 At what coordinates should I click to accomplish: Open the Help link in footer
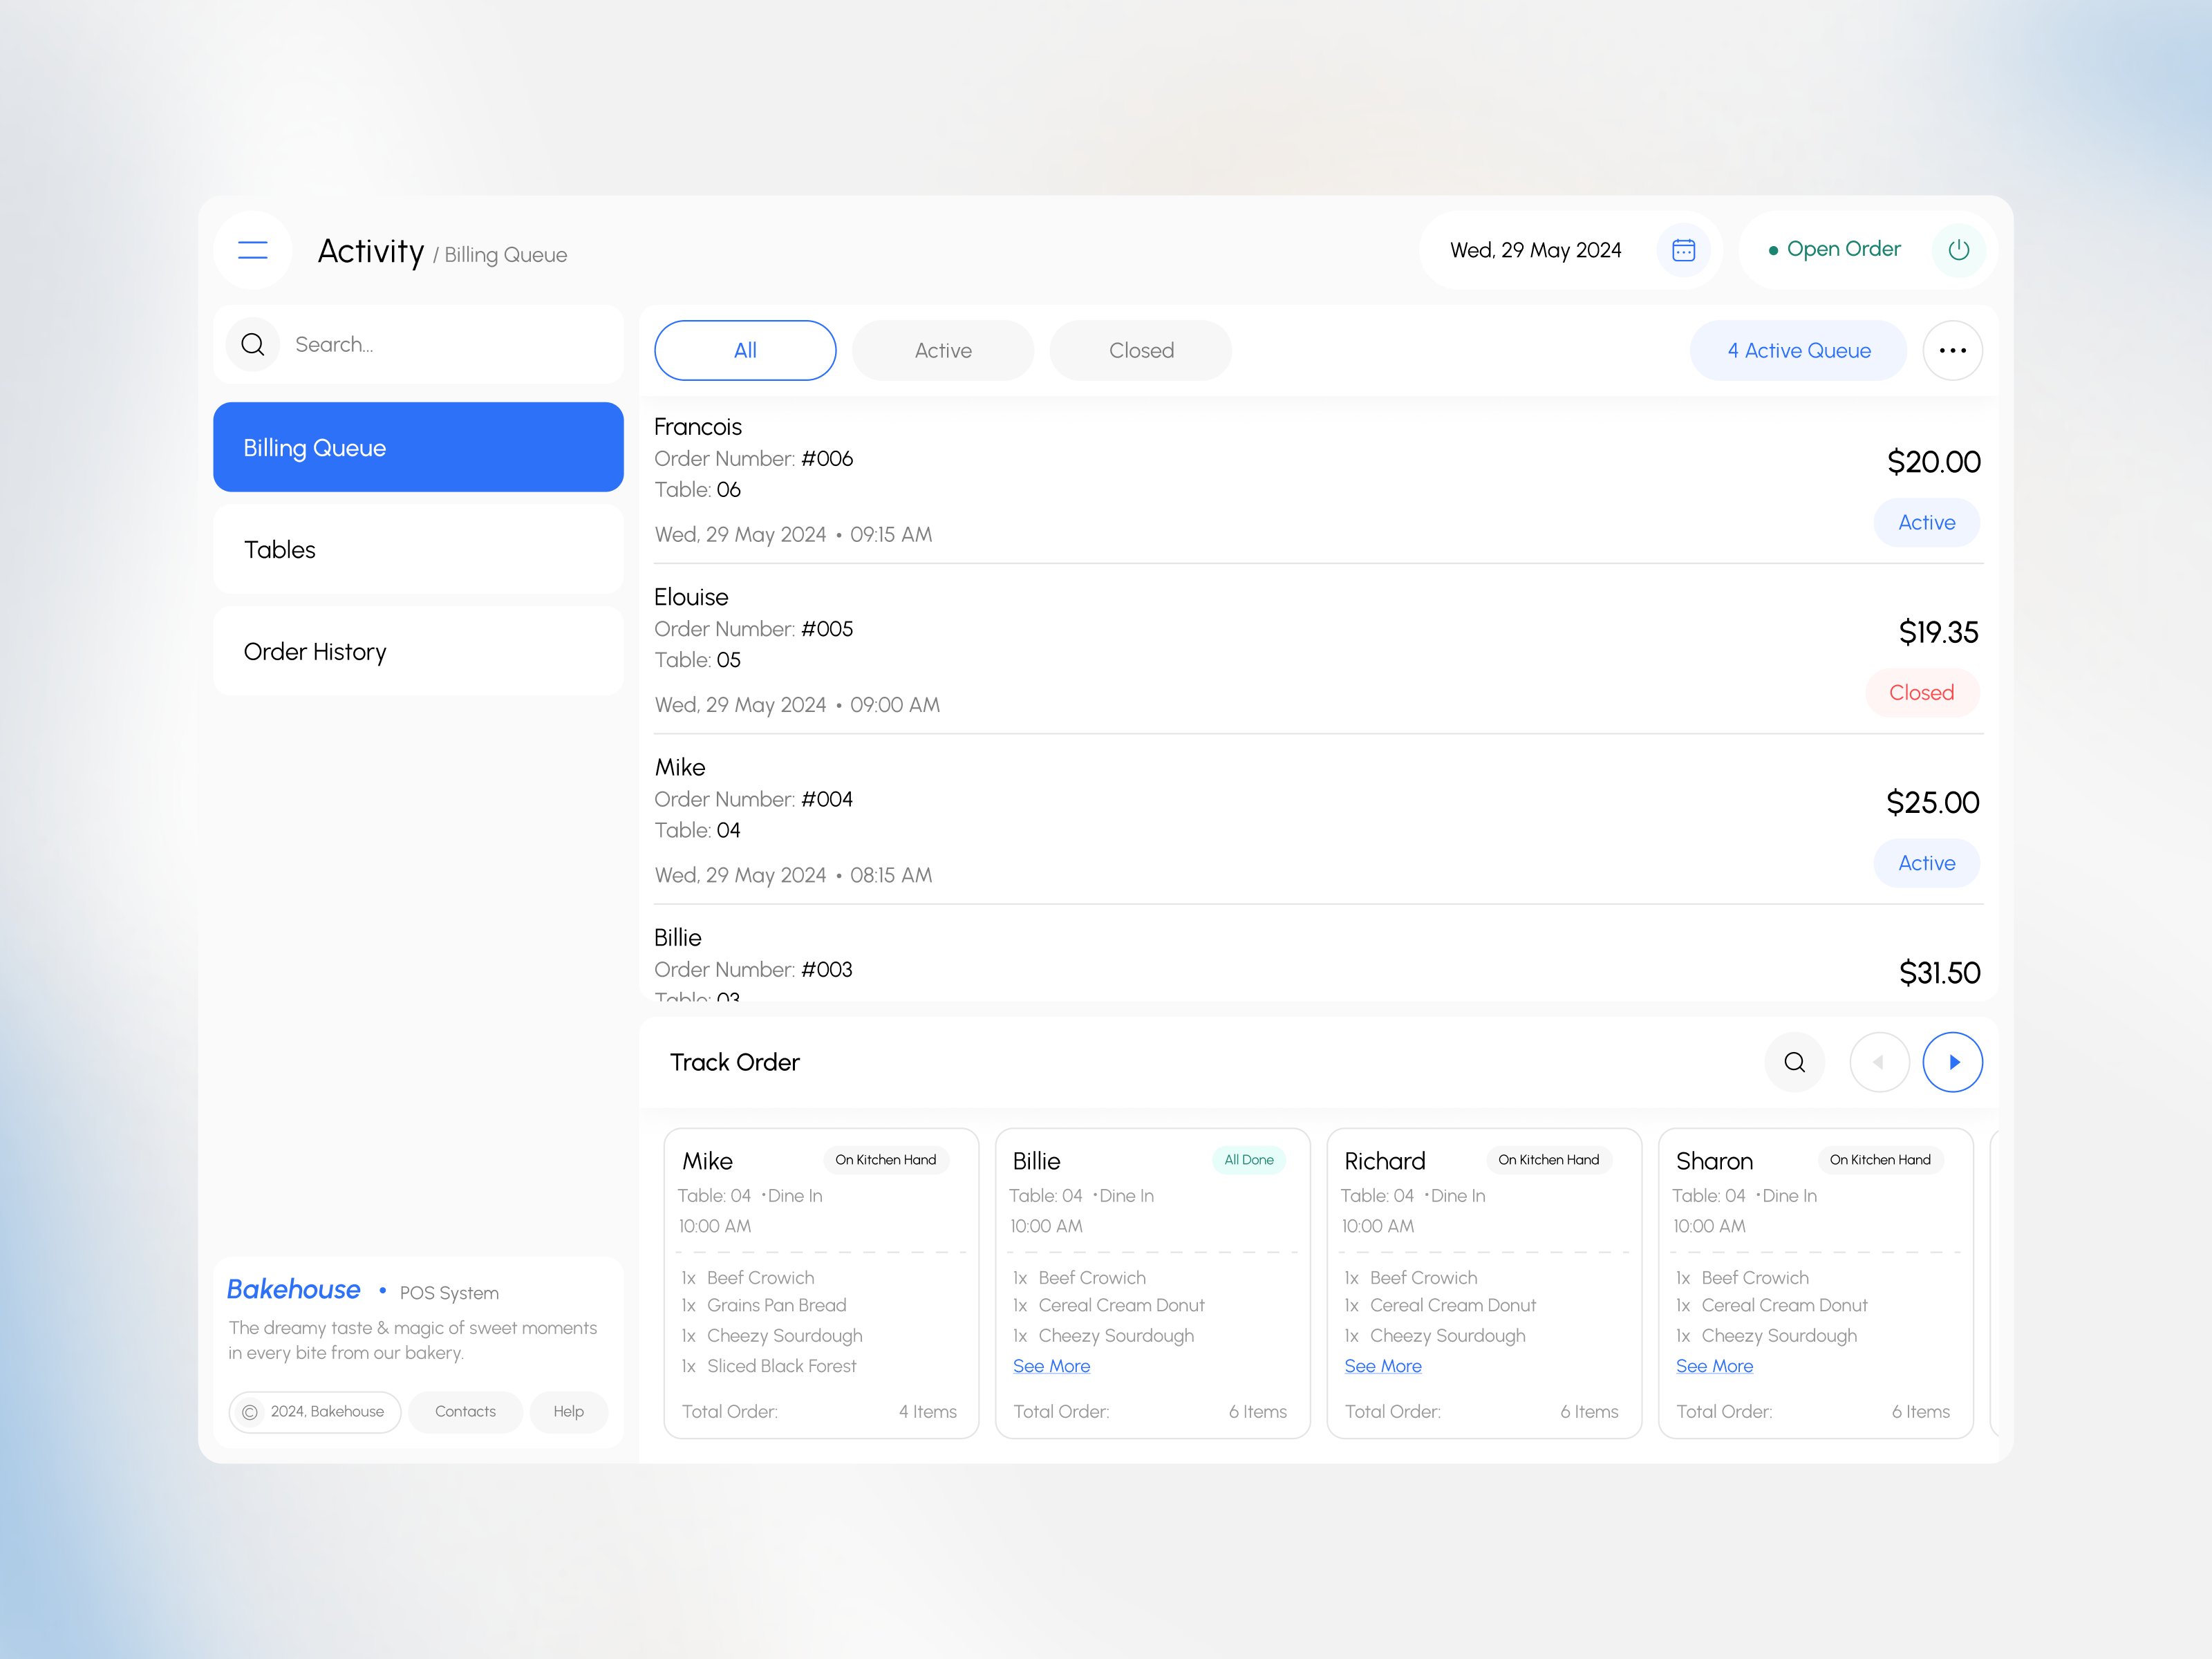click(x=568, y=1412)
